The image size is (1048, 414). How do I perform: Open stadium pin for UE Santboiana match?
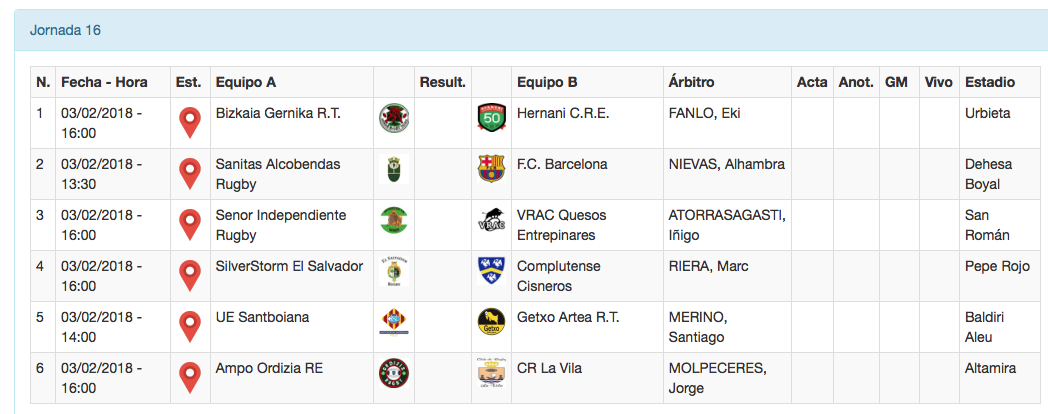(x=189, y=326)
